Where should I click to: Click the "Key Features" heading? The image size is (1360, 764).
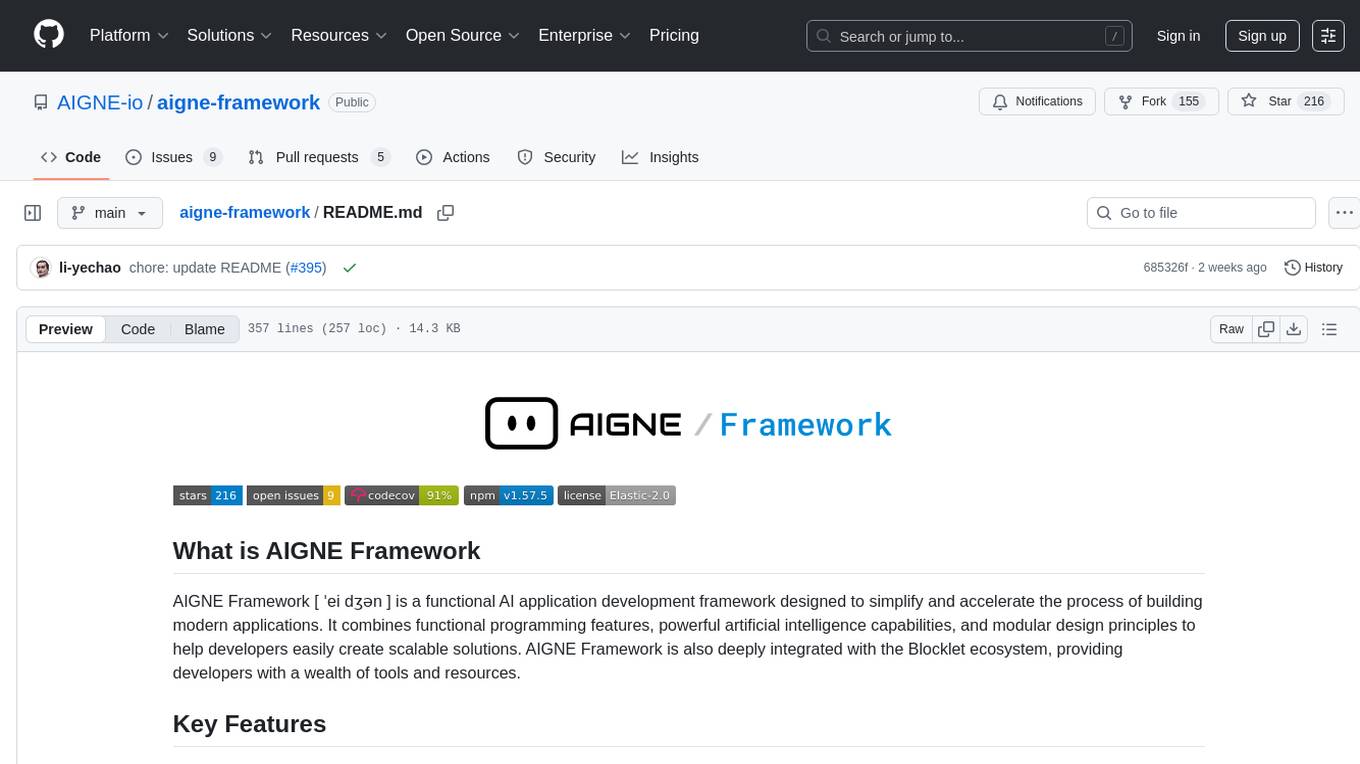(250, 724)
